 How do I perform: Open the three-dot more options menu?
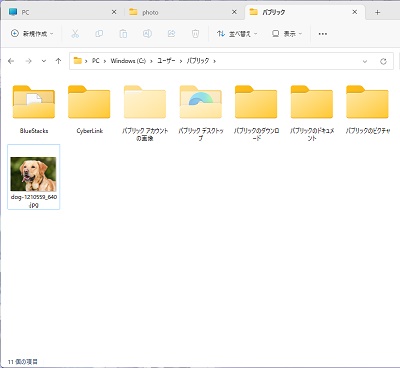323,34
